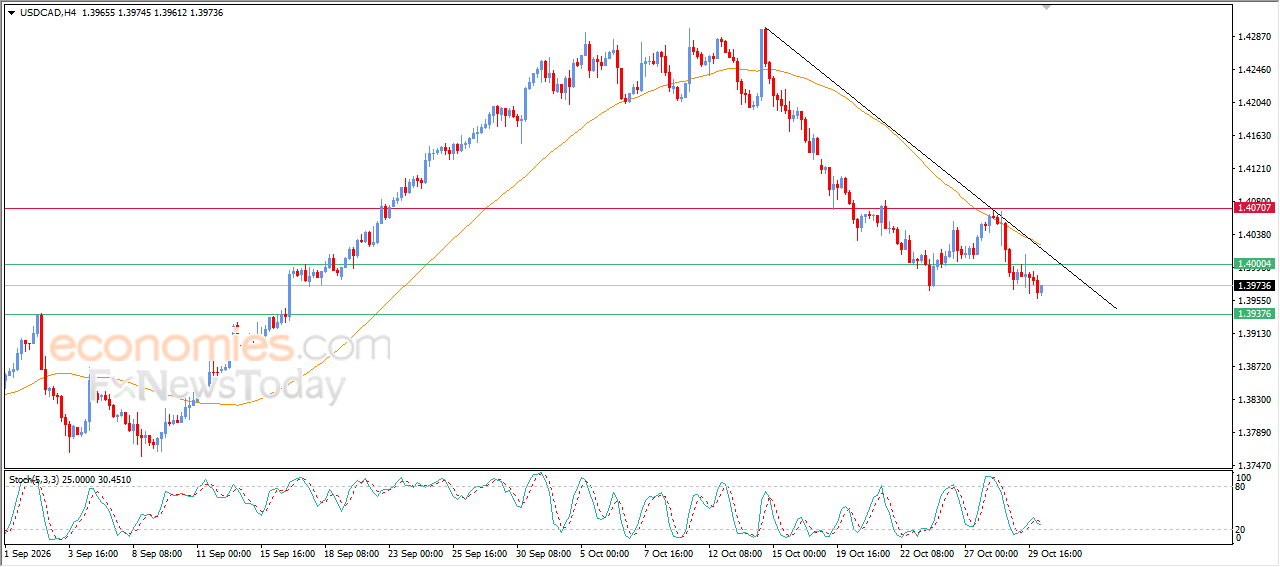The height and width of the screenshot is (567, 1280).
Task: Click the 1.37890 price scale value
Action: (x=1254, y=433)
